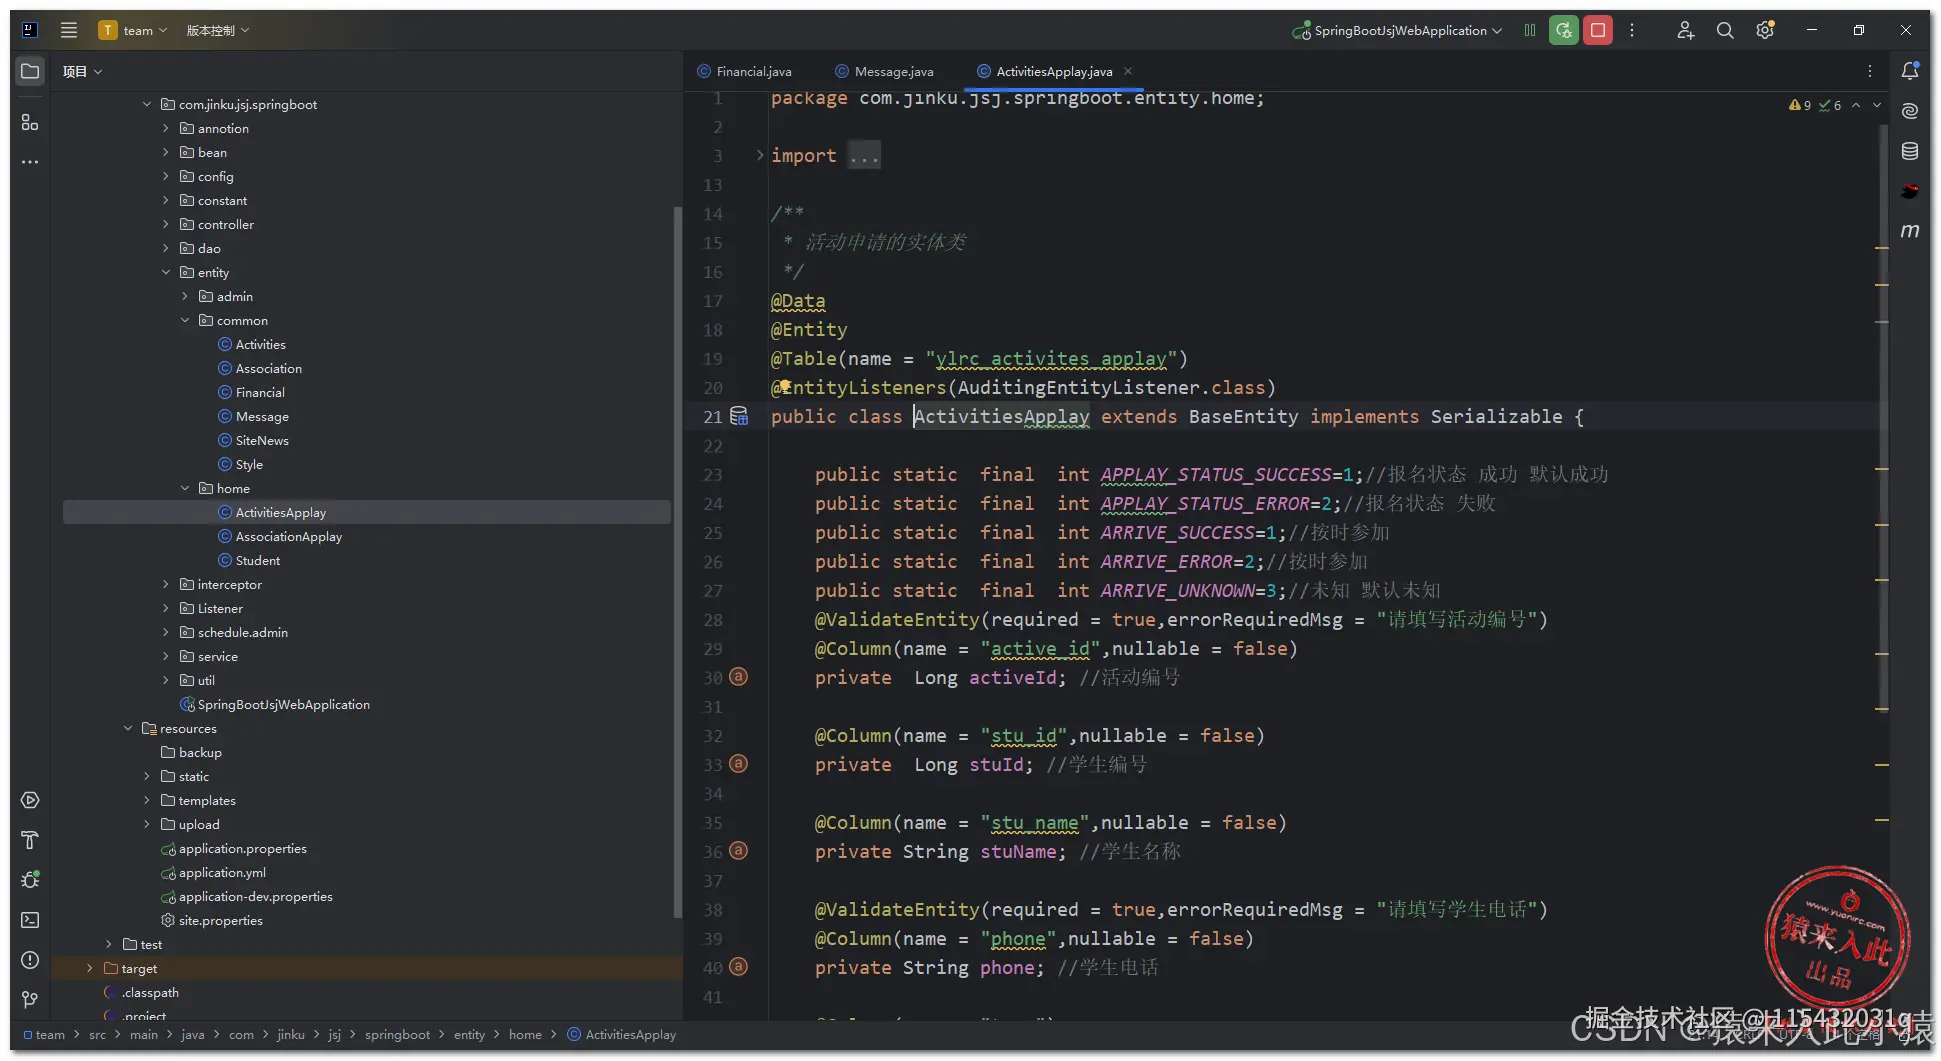Image resolution: width=1941 pixels, height=1061 pixels.
Task: Click the gutter annotation icon on line 33
Action: [x=738, y=764]
